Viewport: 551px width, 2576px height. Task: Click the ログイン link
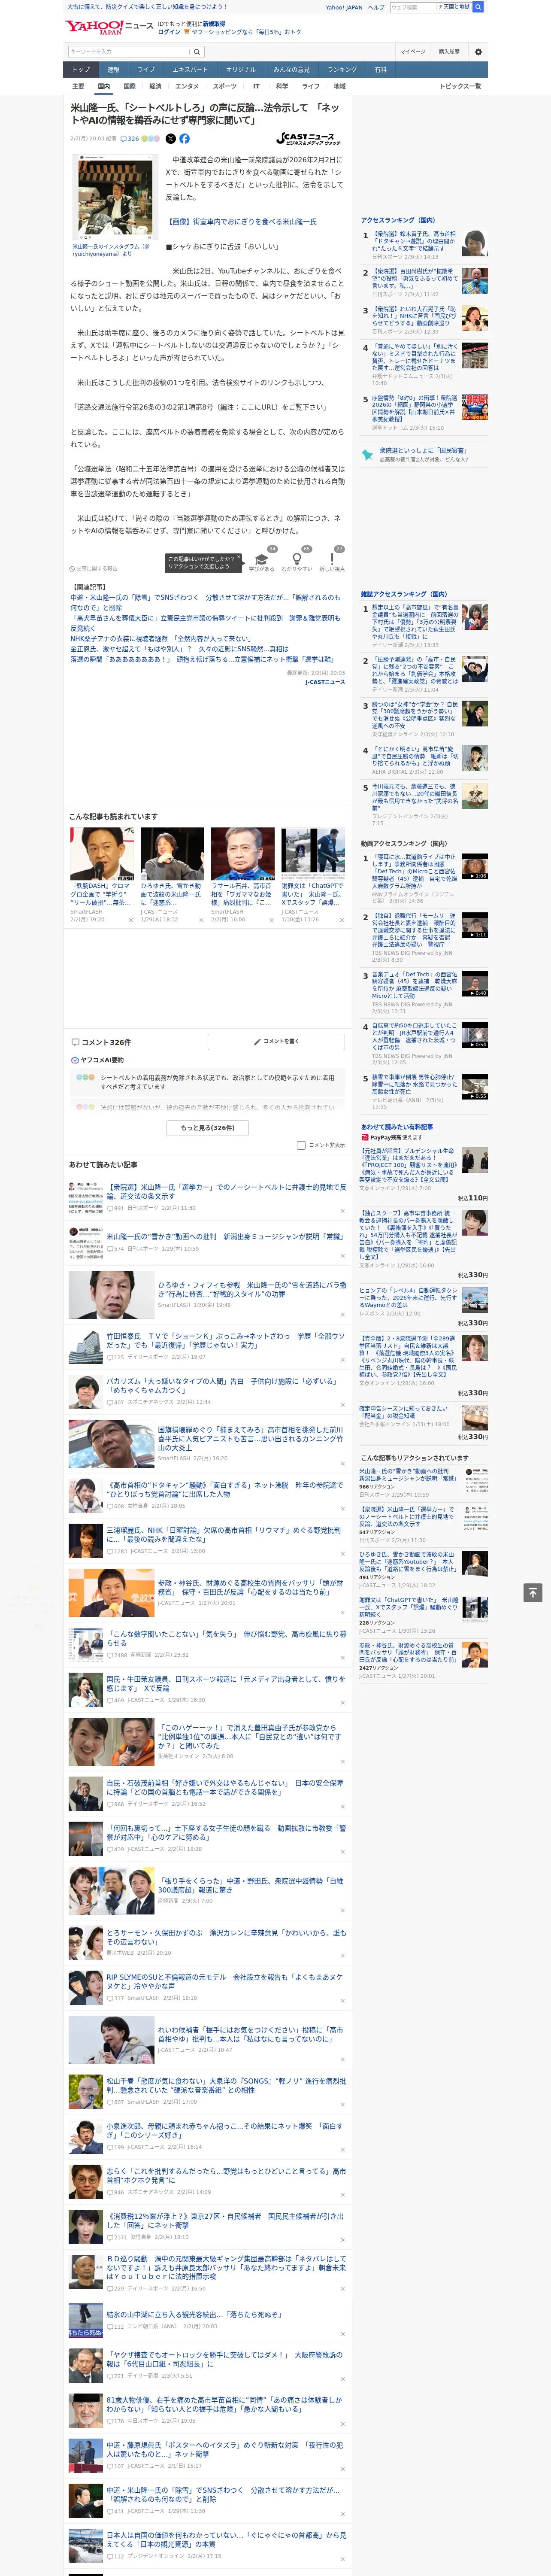[169, 32]
